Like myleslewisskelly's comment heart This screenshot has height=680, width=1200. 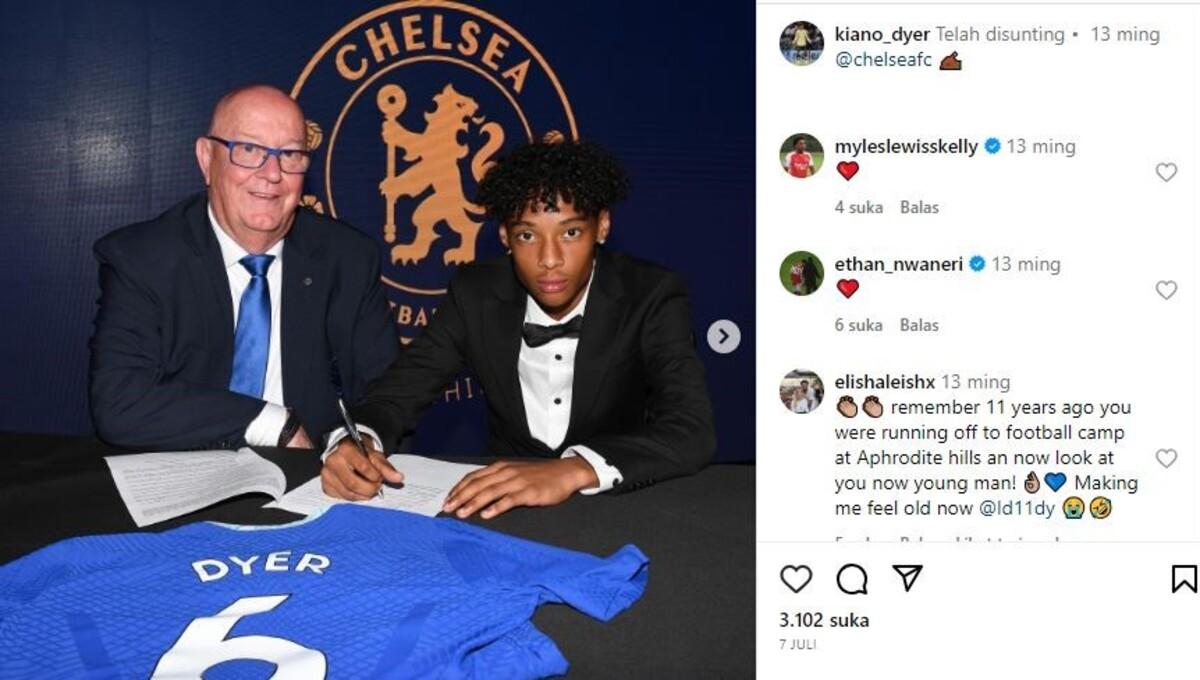pos(1166,172)
